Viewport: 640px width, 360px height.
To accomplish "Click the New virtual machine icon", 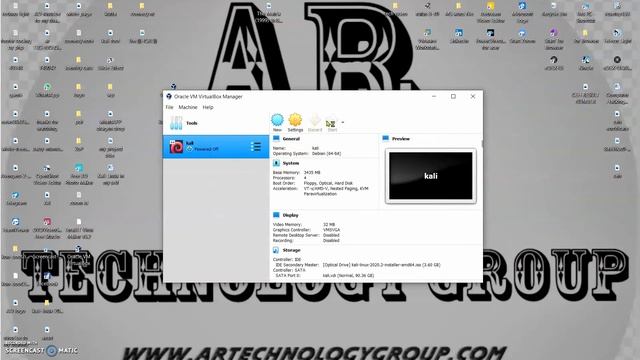I will pyautogui.click(x=277, y=120).
